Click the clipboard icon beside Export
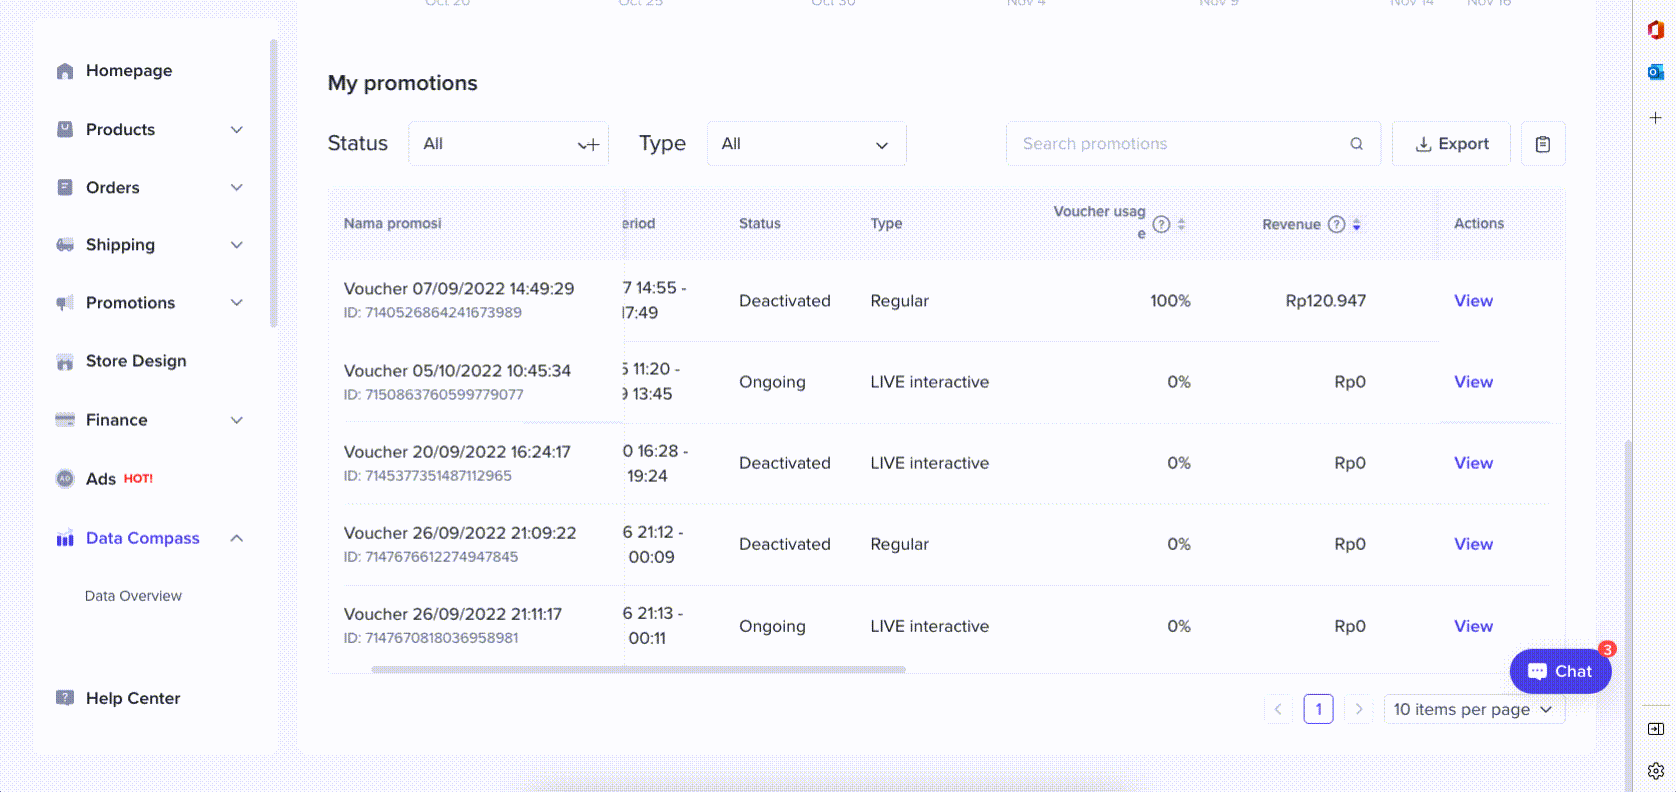 point(1542,144)
